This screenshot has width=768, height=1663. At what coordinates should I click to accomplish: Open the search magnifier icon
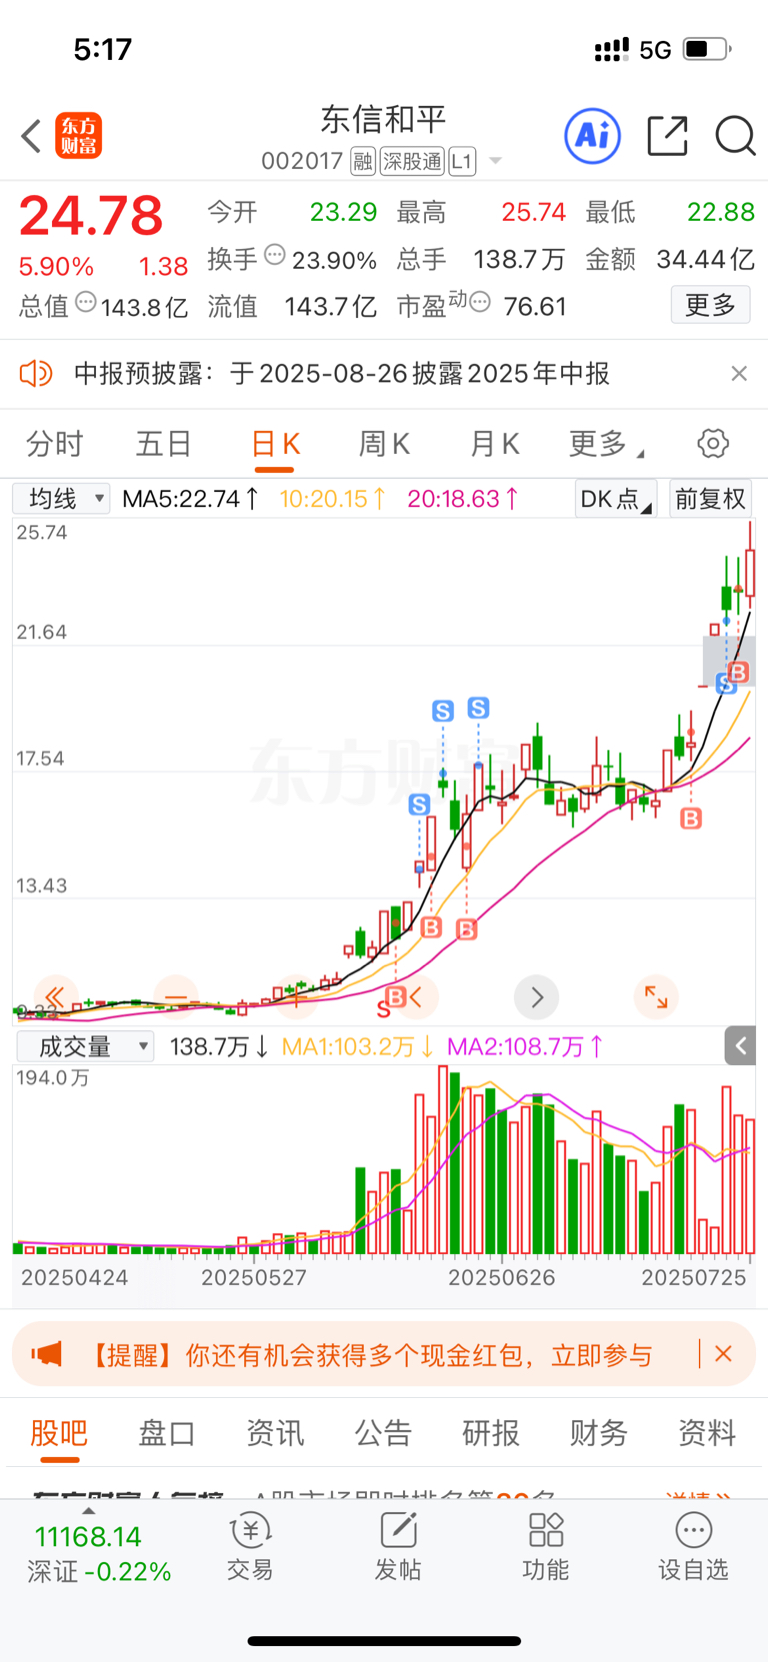[x=735, y=136]
